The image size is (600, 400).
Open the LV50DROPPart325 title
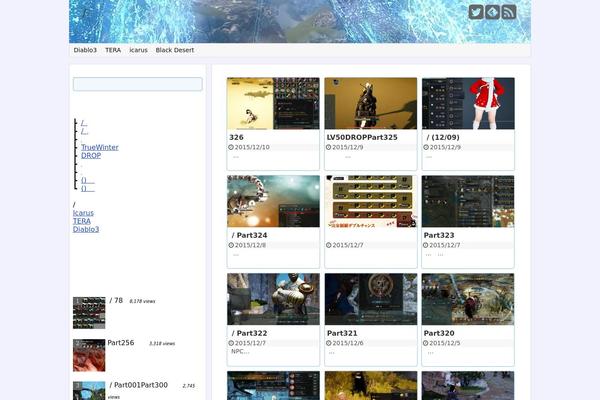click(362, 137)
